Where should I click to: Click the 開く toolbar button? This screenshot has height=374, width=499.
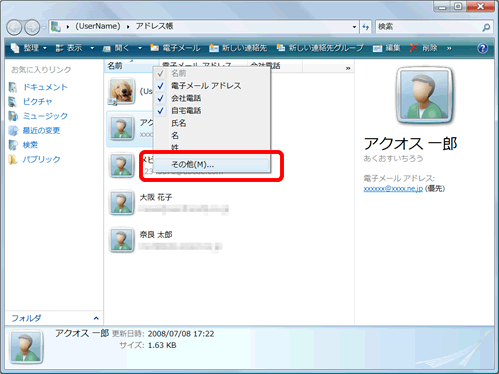pos(116,48)
